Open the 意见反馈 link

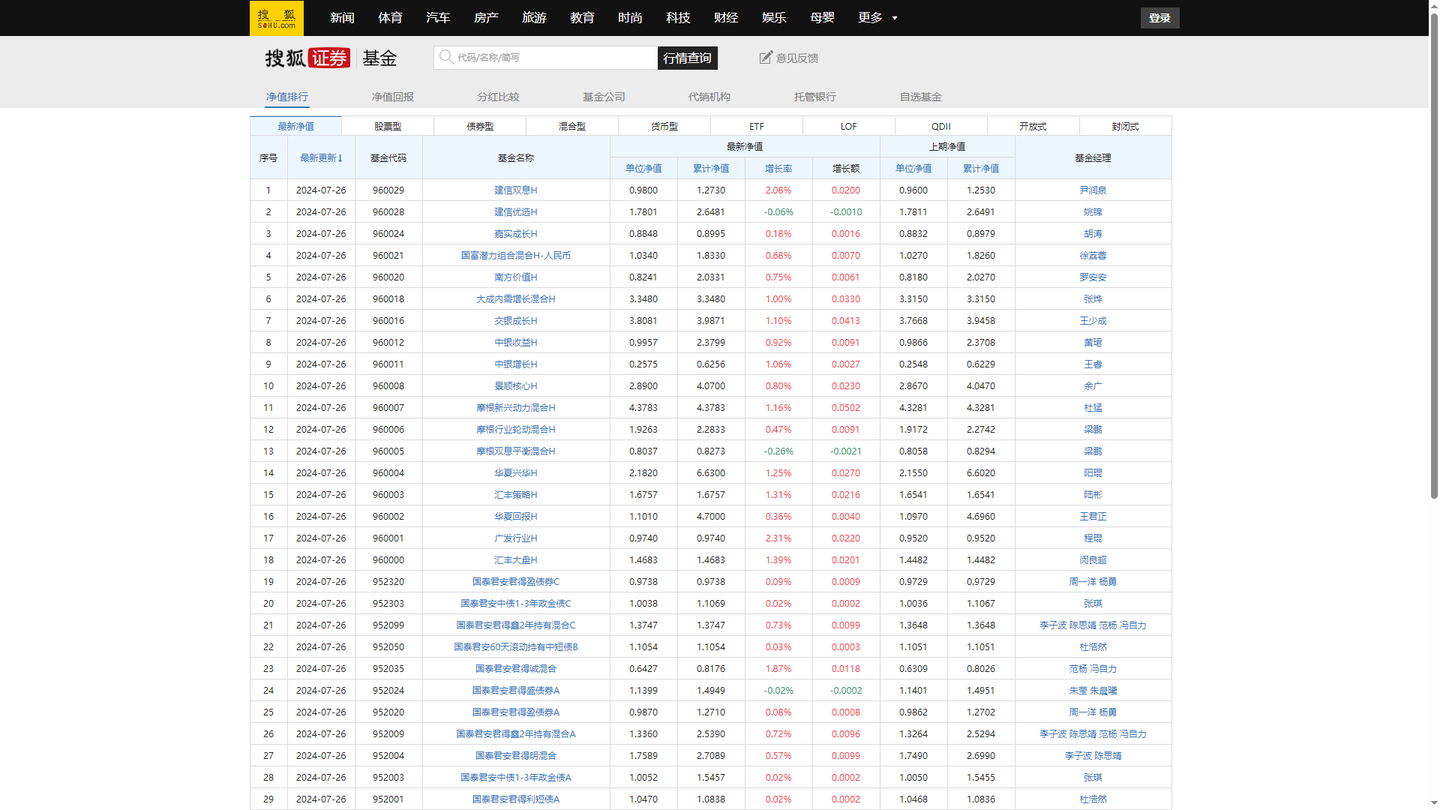797,58
